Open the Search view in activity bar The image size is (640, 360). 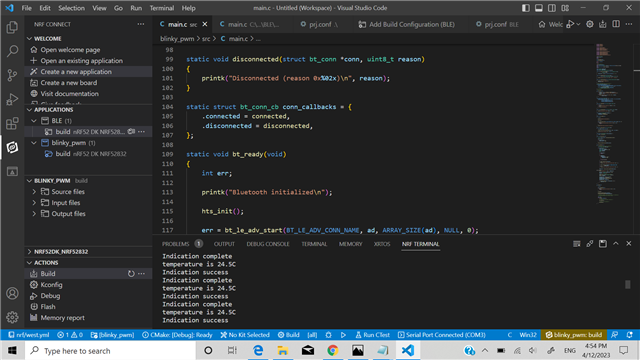[12, 51]
